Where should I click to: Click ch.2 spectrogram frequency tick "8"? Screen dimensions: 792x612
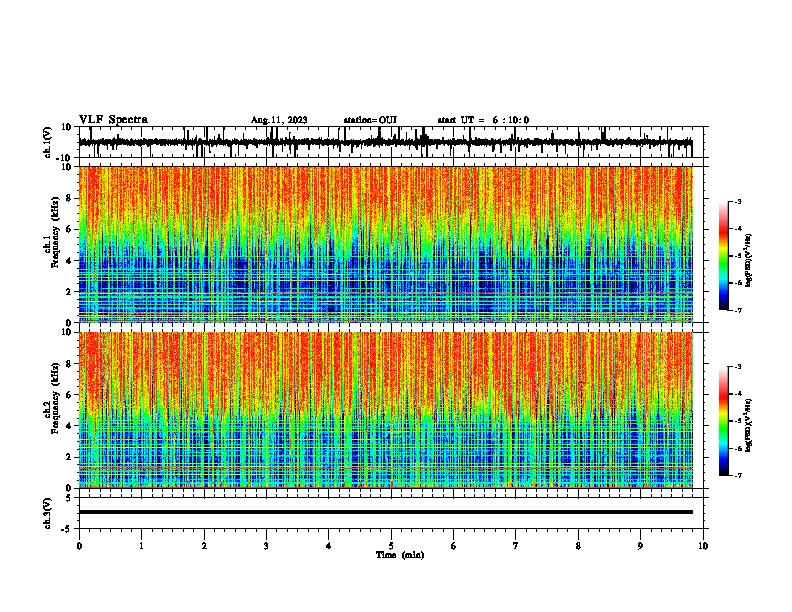(x=69, y=364)
